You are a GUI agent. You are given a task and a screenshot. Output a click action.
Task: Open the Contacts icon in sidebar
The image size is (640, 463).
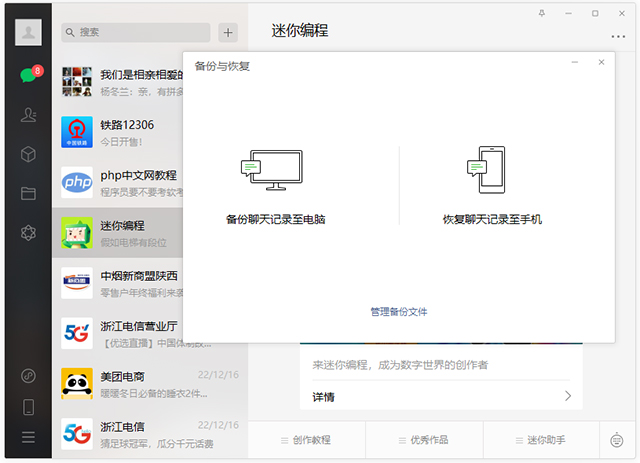28,115
